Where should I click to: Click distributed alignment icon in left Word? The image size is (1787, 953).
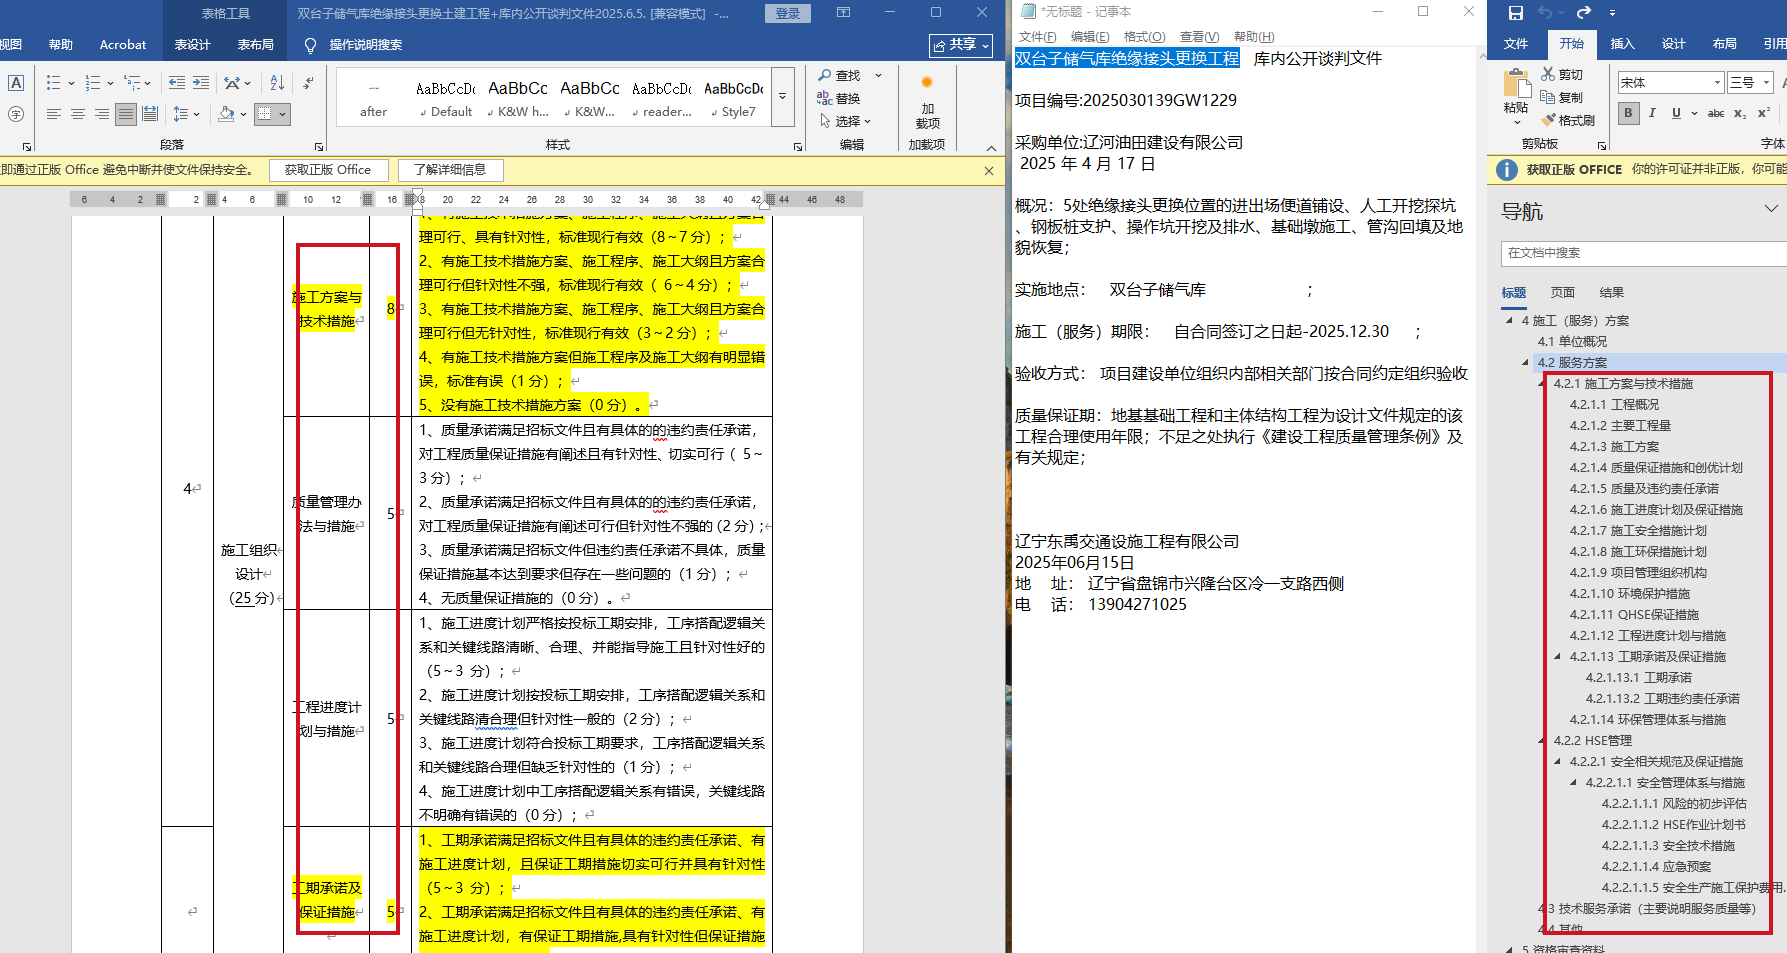pyautogui.click(x=150, y=115)
